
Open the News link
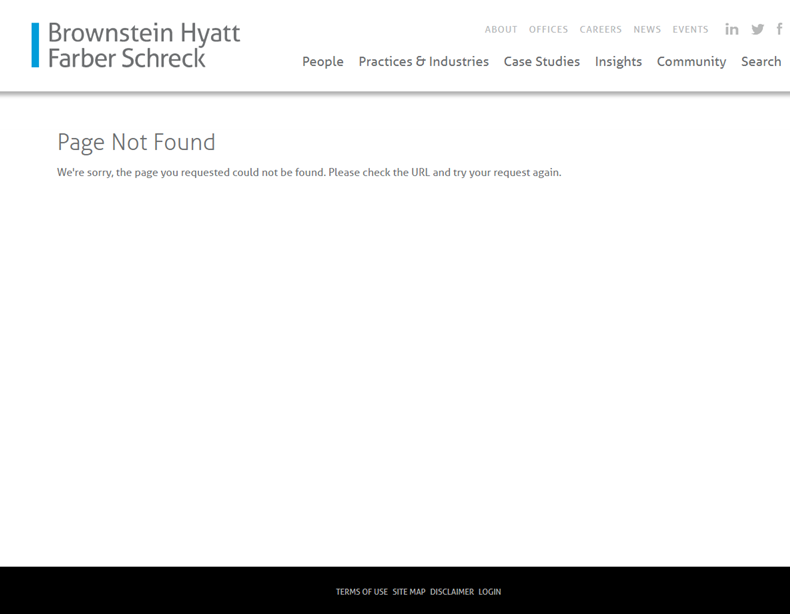[x=647, y=29]
